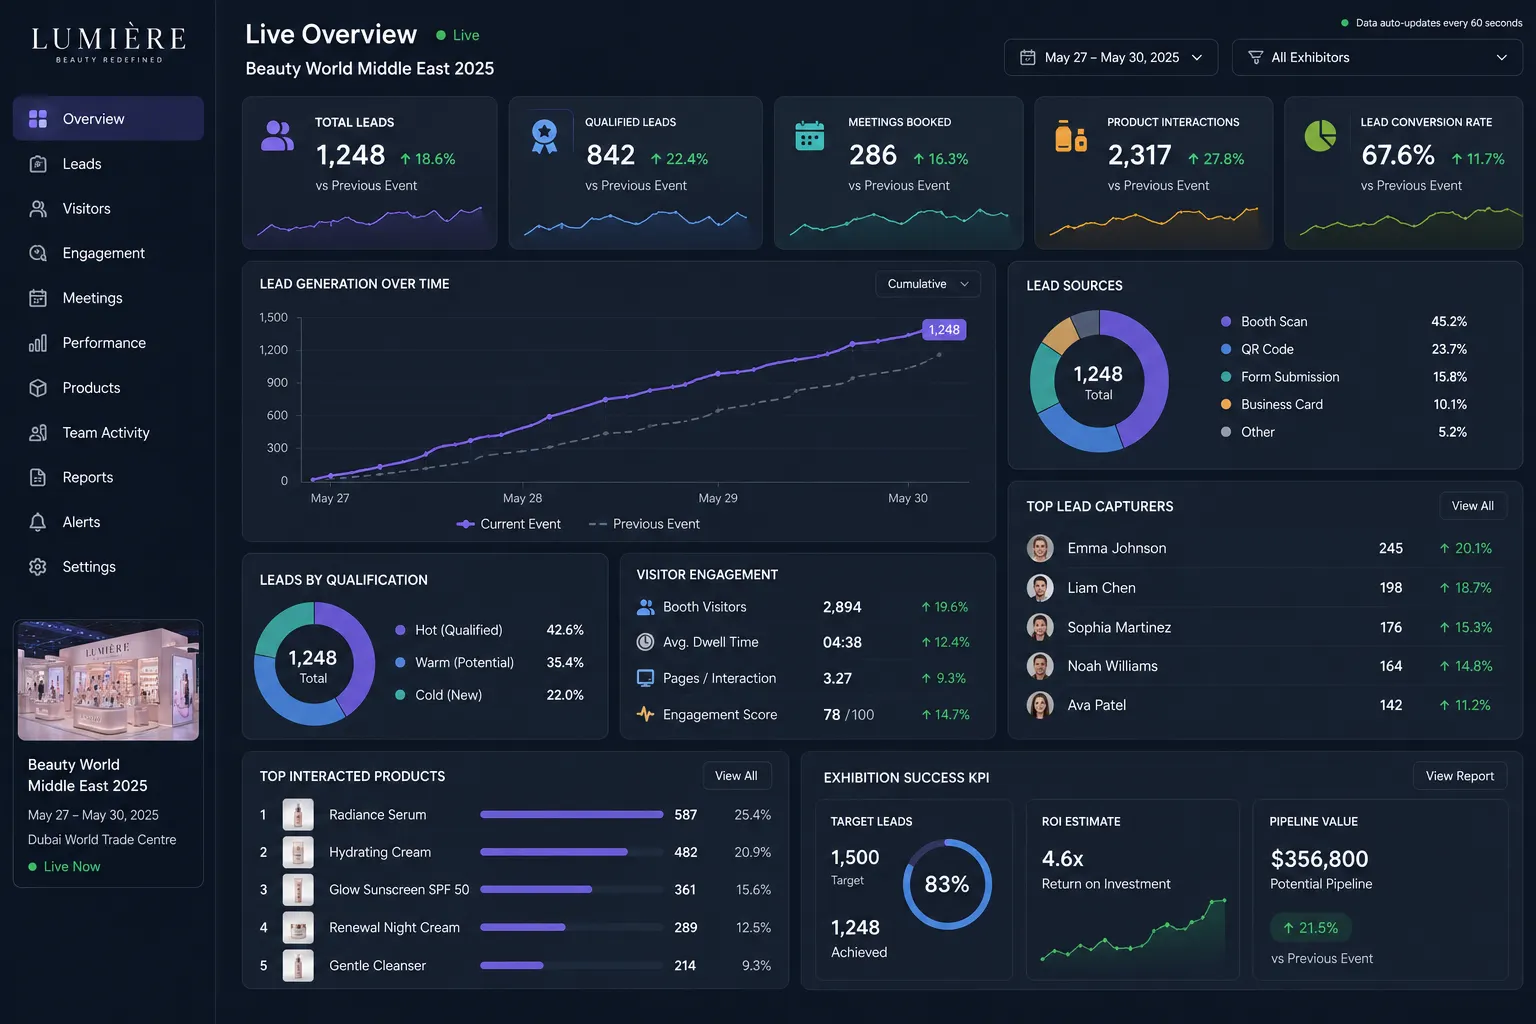Viewport: 1536px width, 1024px height.
Task: Toggle the Other lead source legend entry
Action: pyautogui.click(x=1248, y=432)
